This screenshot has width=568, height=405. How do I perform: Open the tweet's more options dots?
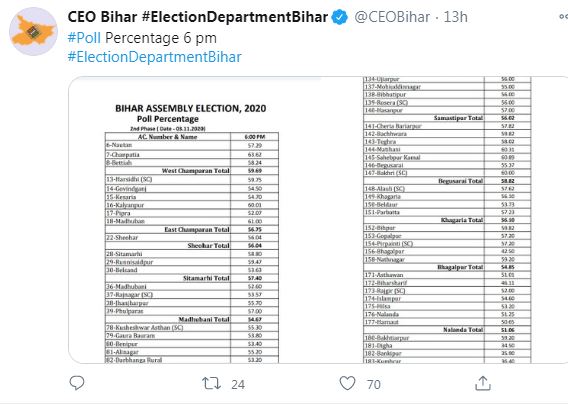pyautogui.click(x=563, y=16)
